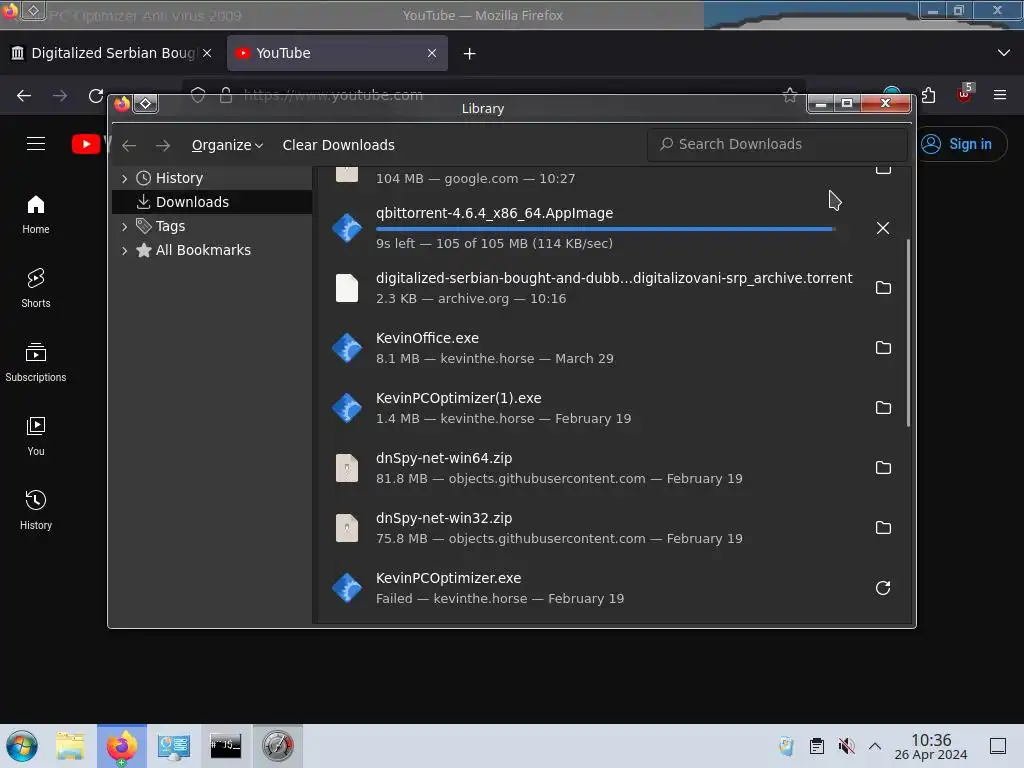Open the Organize dropdown menu
This screenshot has width=1024, height=768.
click(x=227, y=145)
